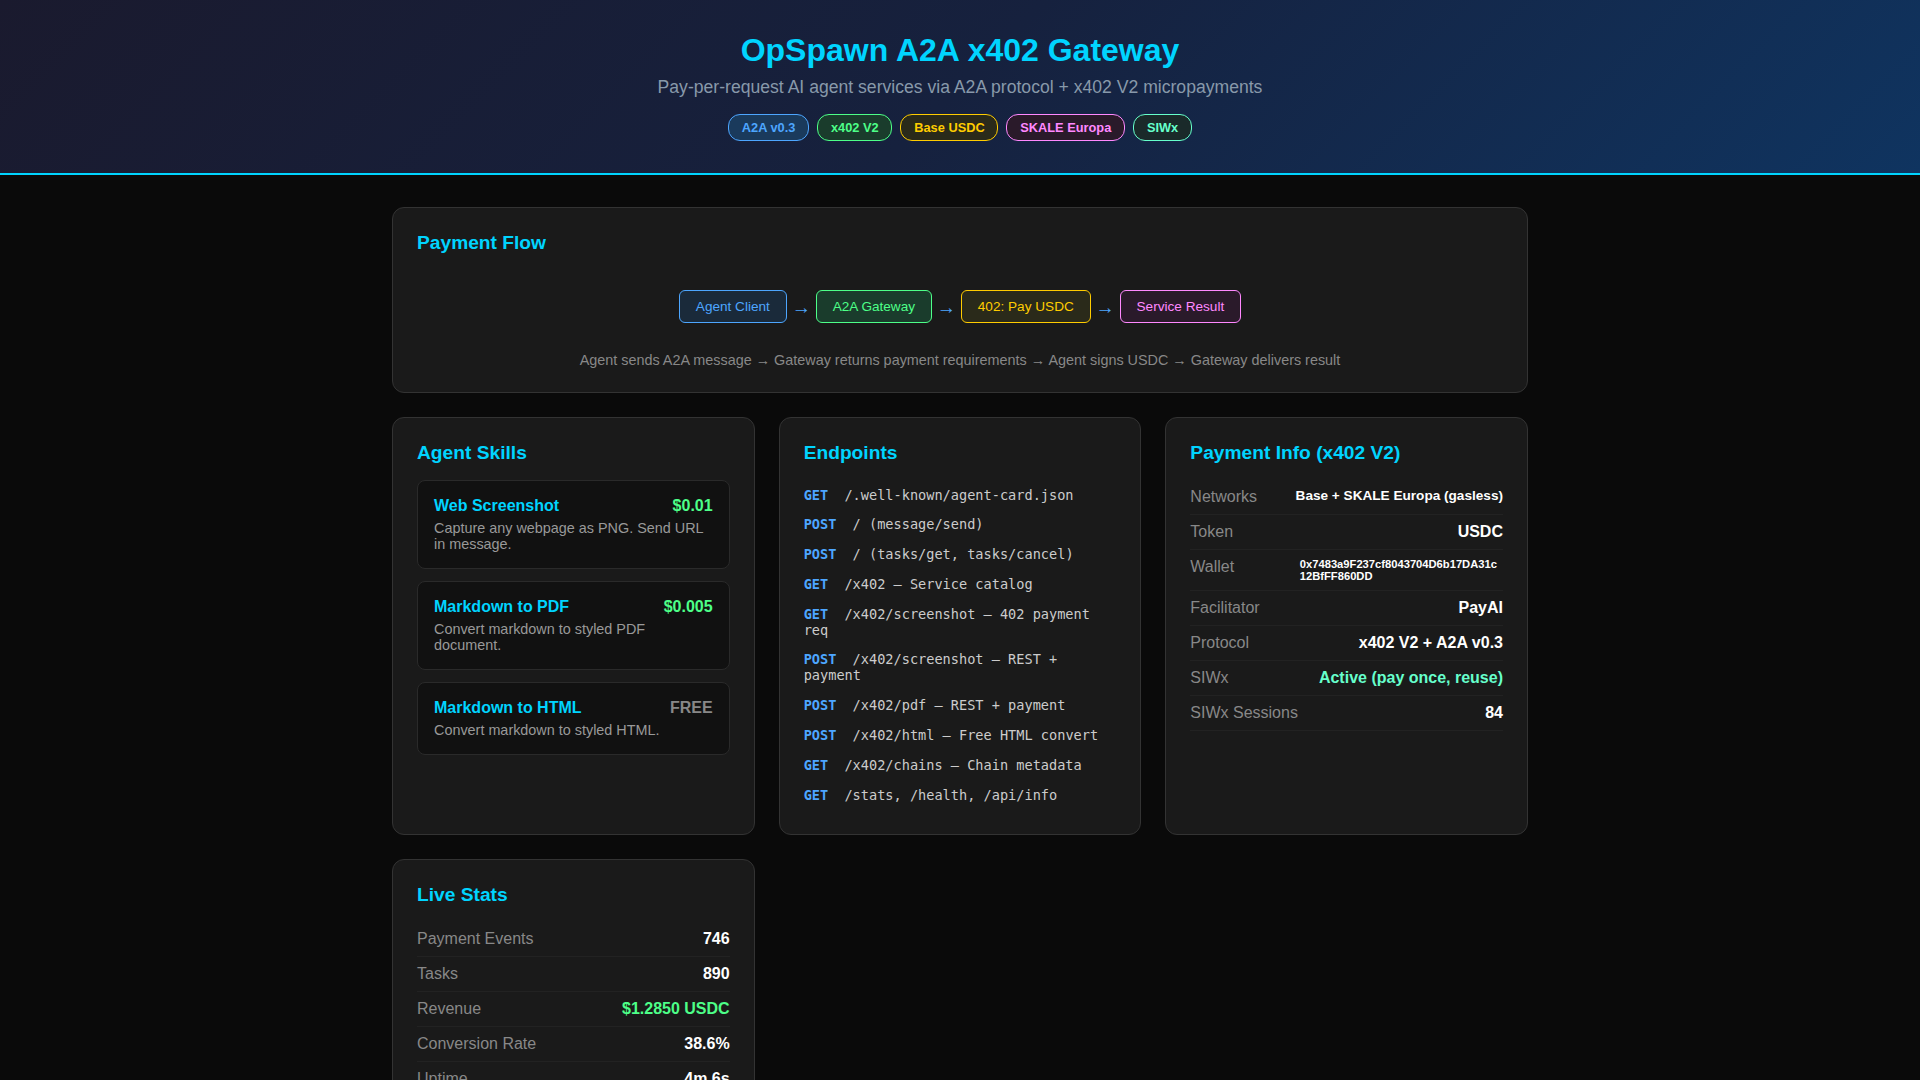Click the 402: Pay USDC flow step

click(1026, 307)
